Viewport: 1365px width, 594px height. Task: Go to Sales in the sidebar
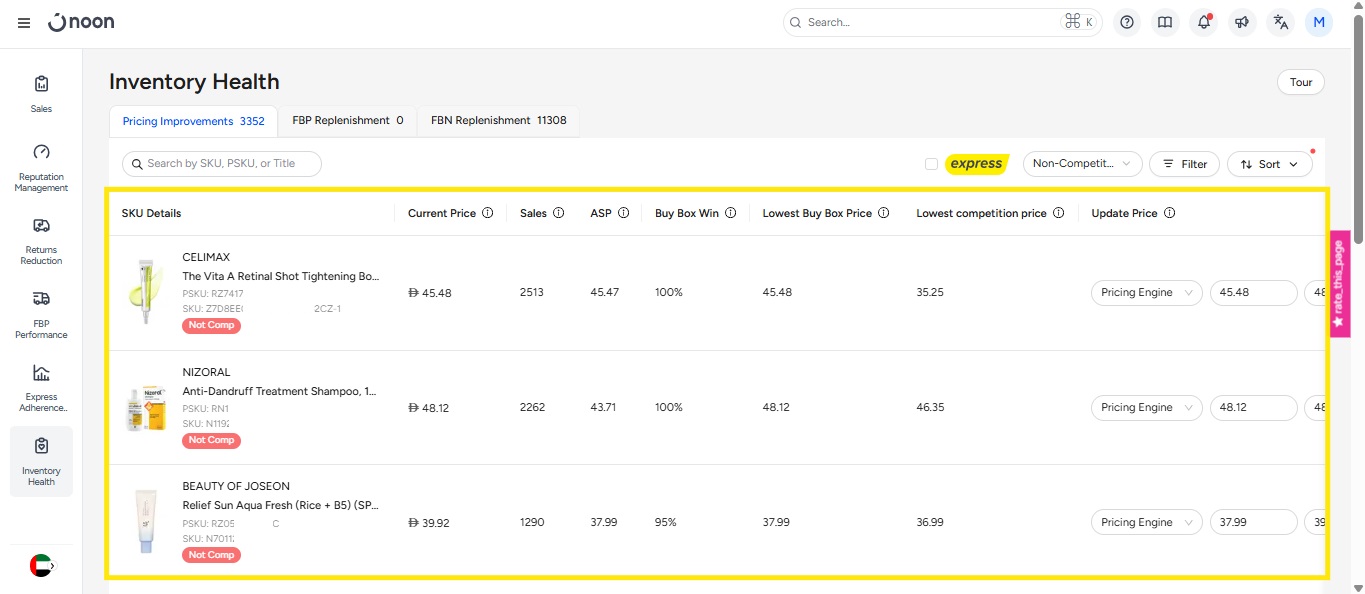point(41,92)
